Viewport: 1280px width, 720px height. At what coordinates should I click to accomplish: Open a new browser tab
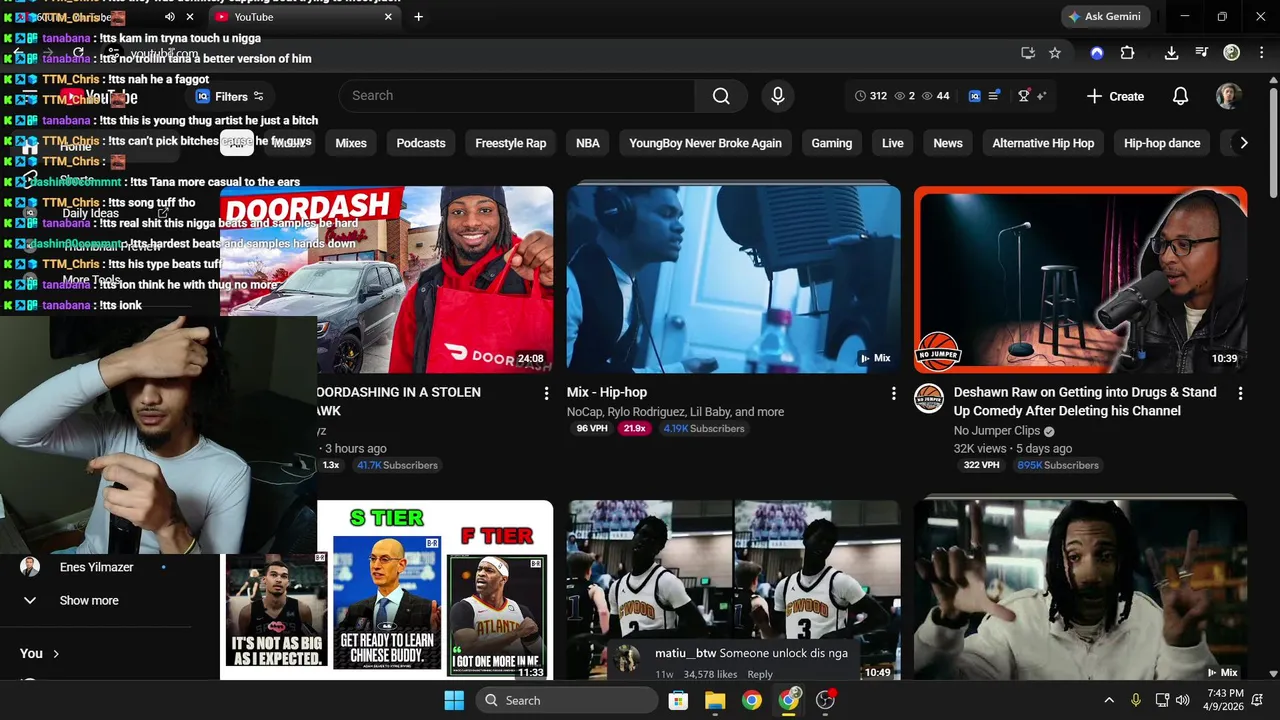pyautogui.click(x=418, y=17)
